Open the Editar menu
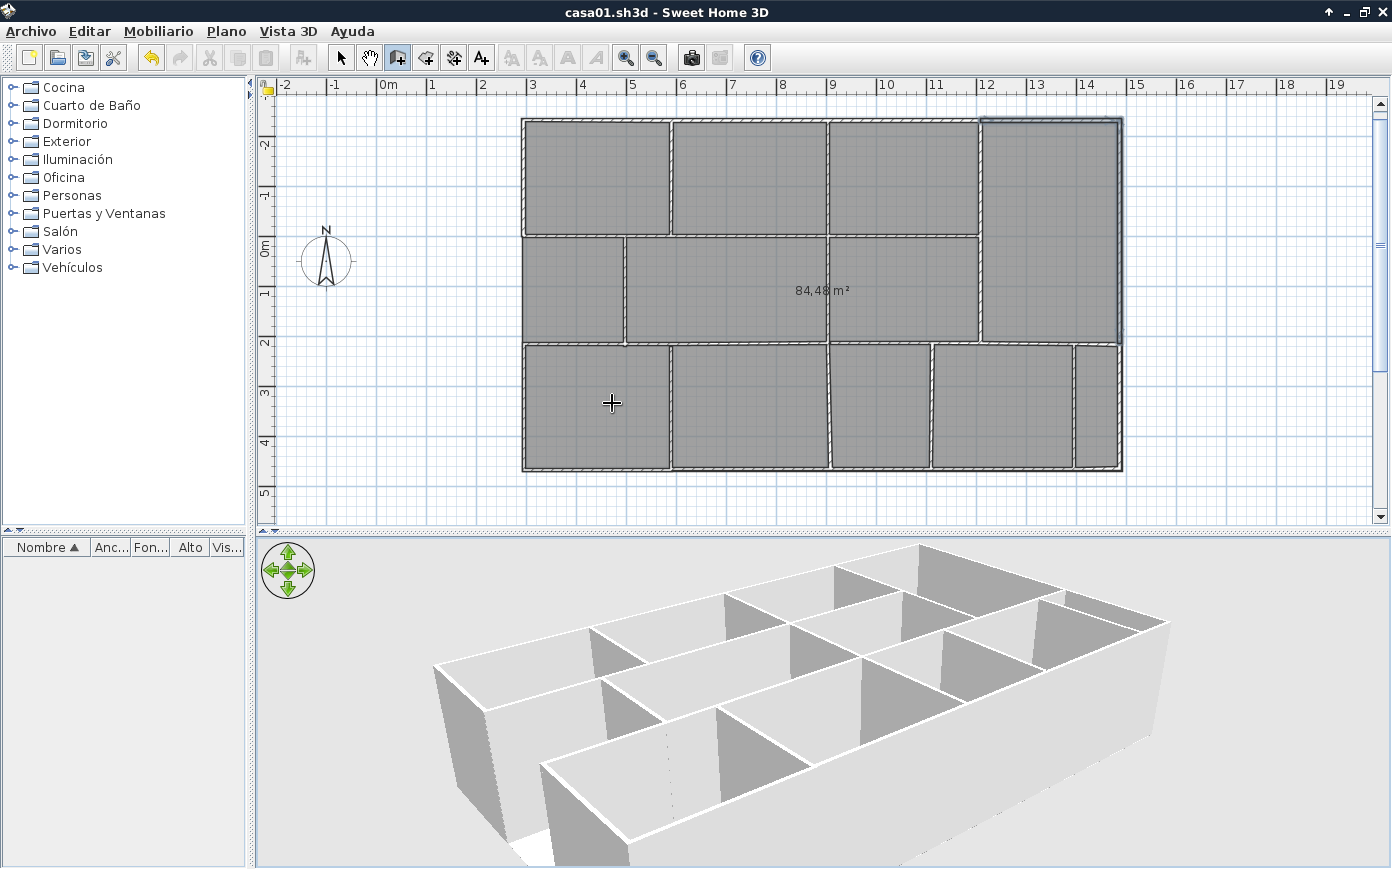Image resolution: width=1392 pixels, height=869 pixels. [89, 31]
